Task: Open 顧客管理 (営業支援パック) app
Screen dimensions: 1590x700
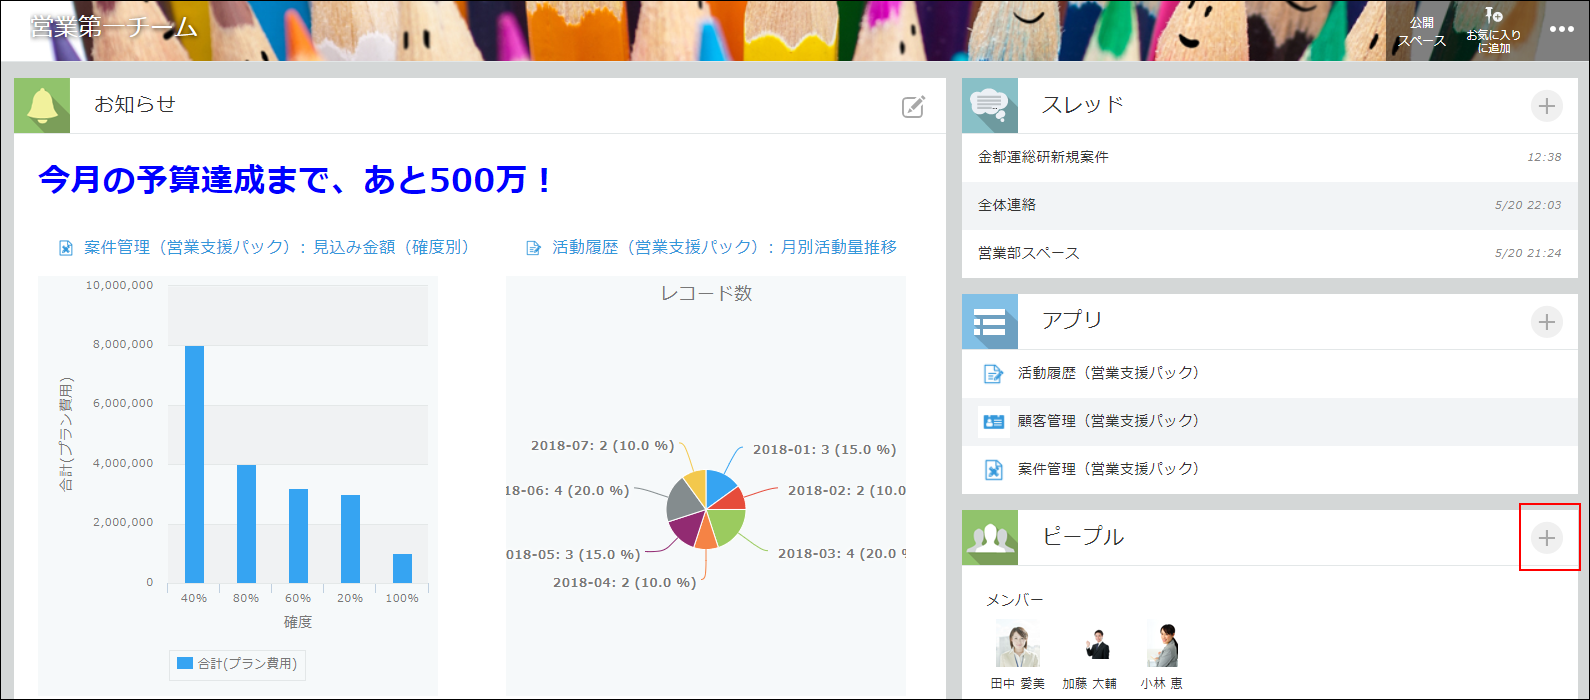Action: [1108, 421]
